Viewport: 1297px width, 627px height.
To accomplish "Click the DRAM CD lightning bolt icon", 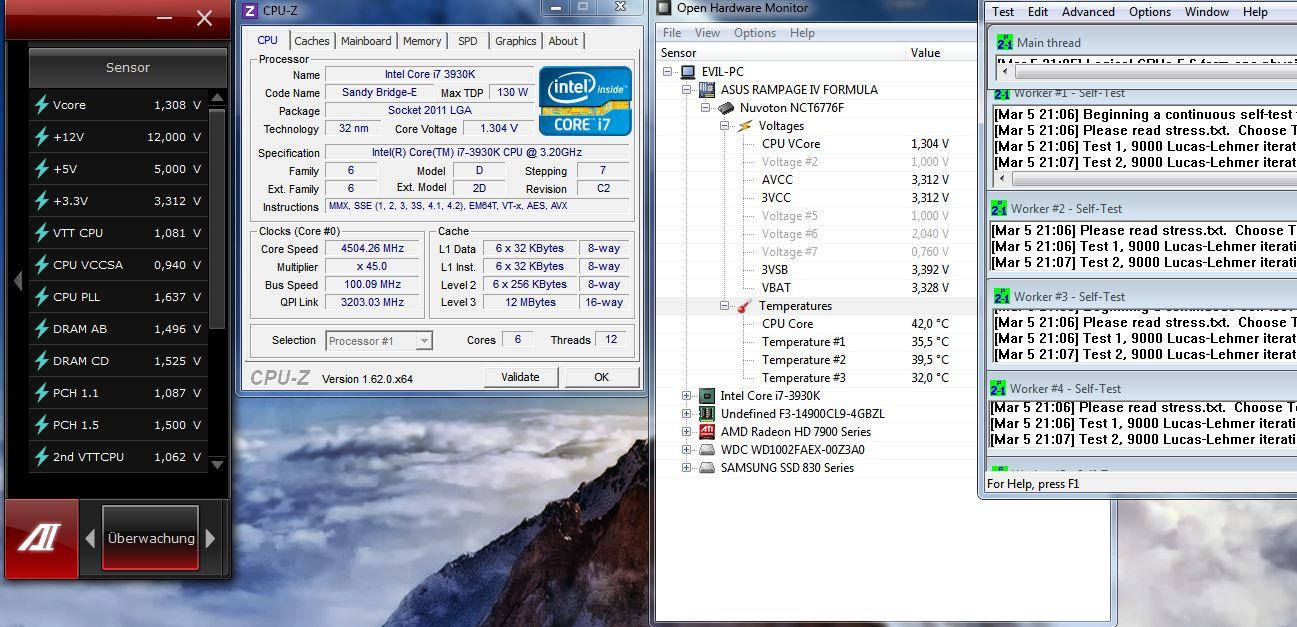I will [42, 361].
